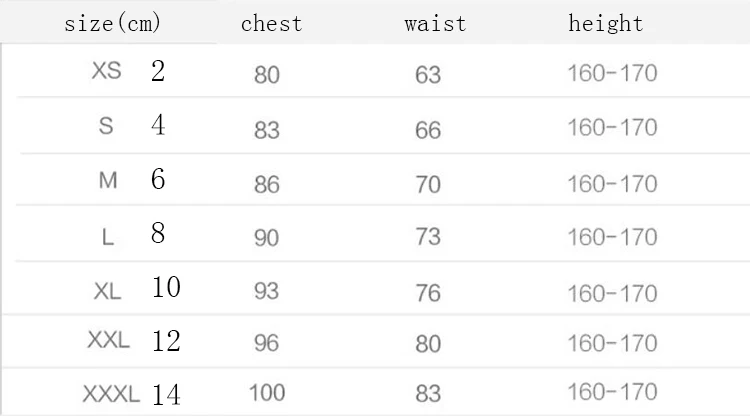
Task: Select the height range in the S row
Action: pyautogui.click(x=612, y=128)
